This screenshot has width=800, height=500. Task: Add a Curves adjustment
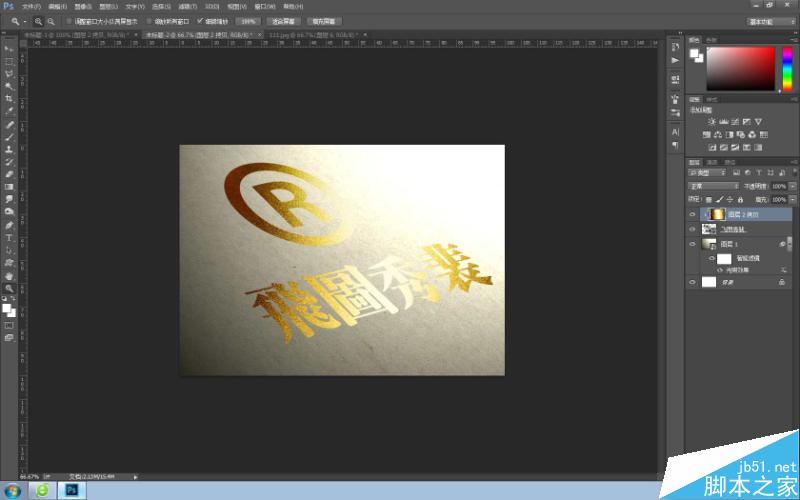tap(735, 121)
